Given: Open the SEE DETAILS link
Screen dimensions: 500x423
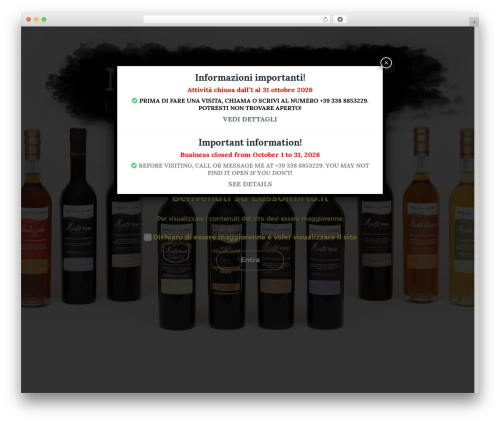Looking at the screenshot, I should tap(250, 184).
